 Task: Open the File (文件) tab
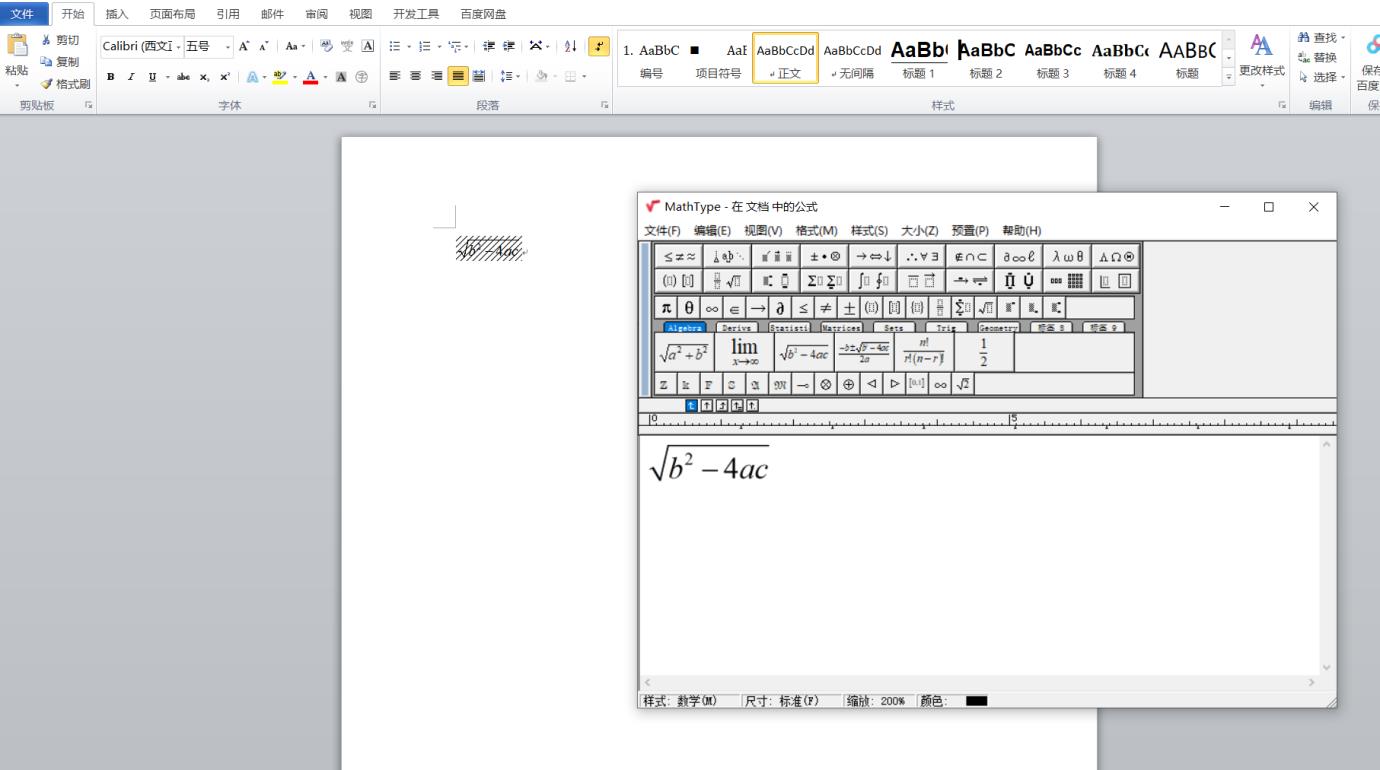pyautogui.click(x=22, y=14)
